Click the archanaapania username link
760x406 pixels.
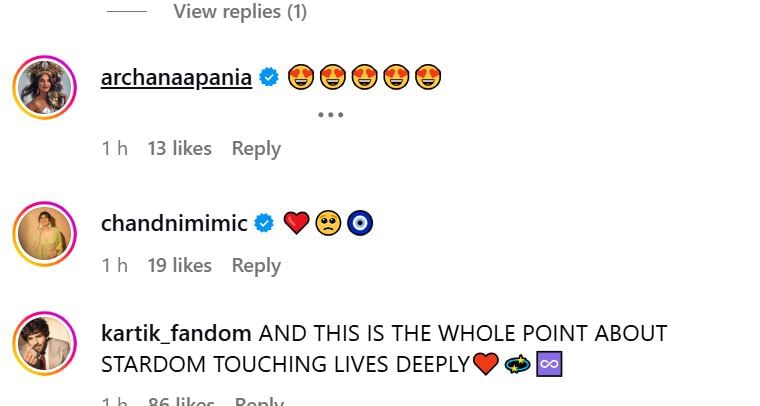(x=176, y=77)
